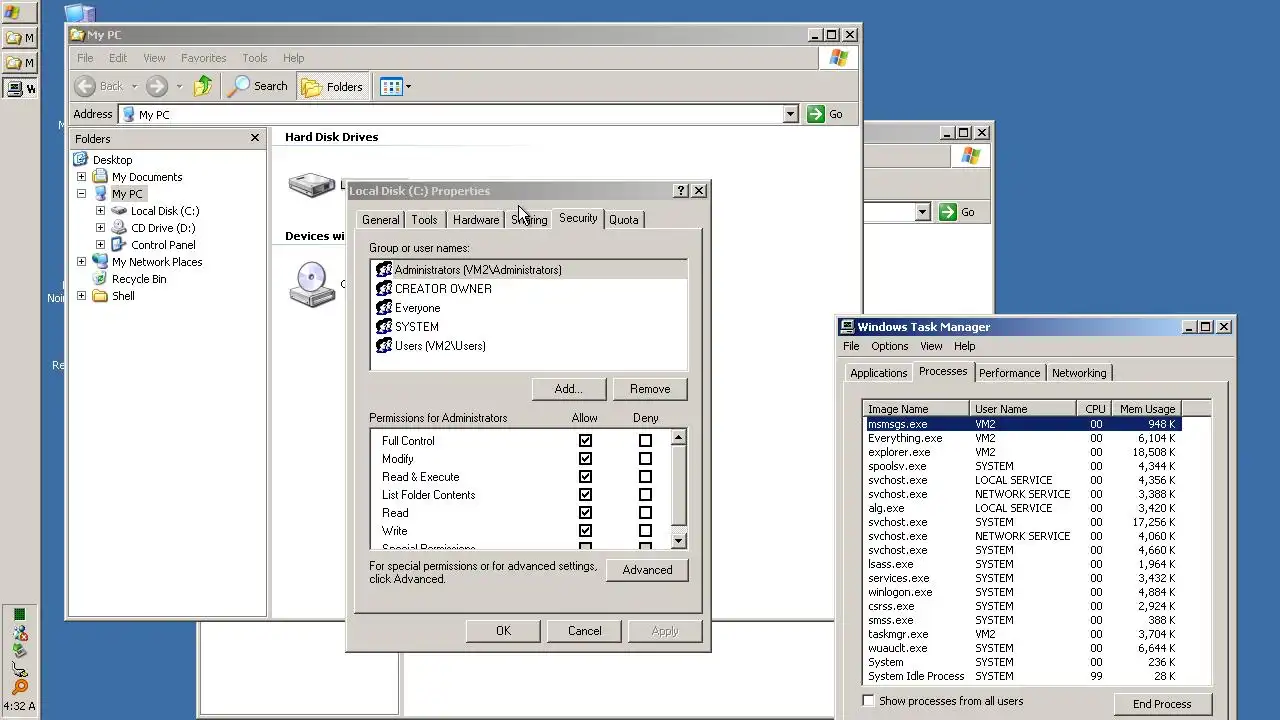This screenshot has width=1280, height=720.
Task: Click the hard disk drive icon in content pane
Action: (x=311, y=185)
